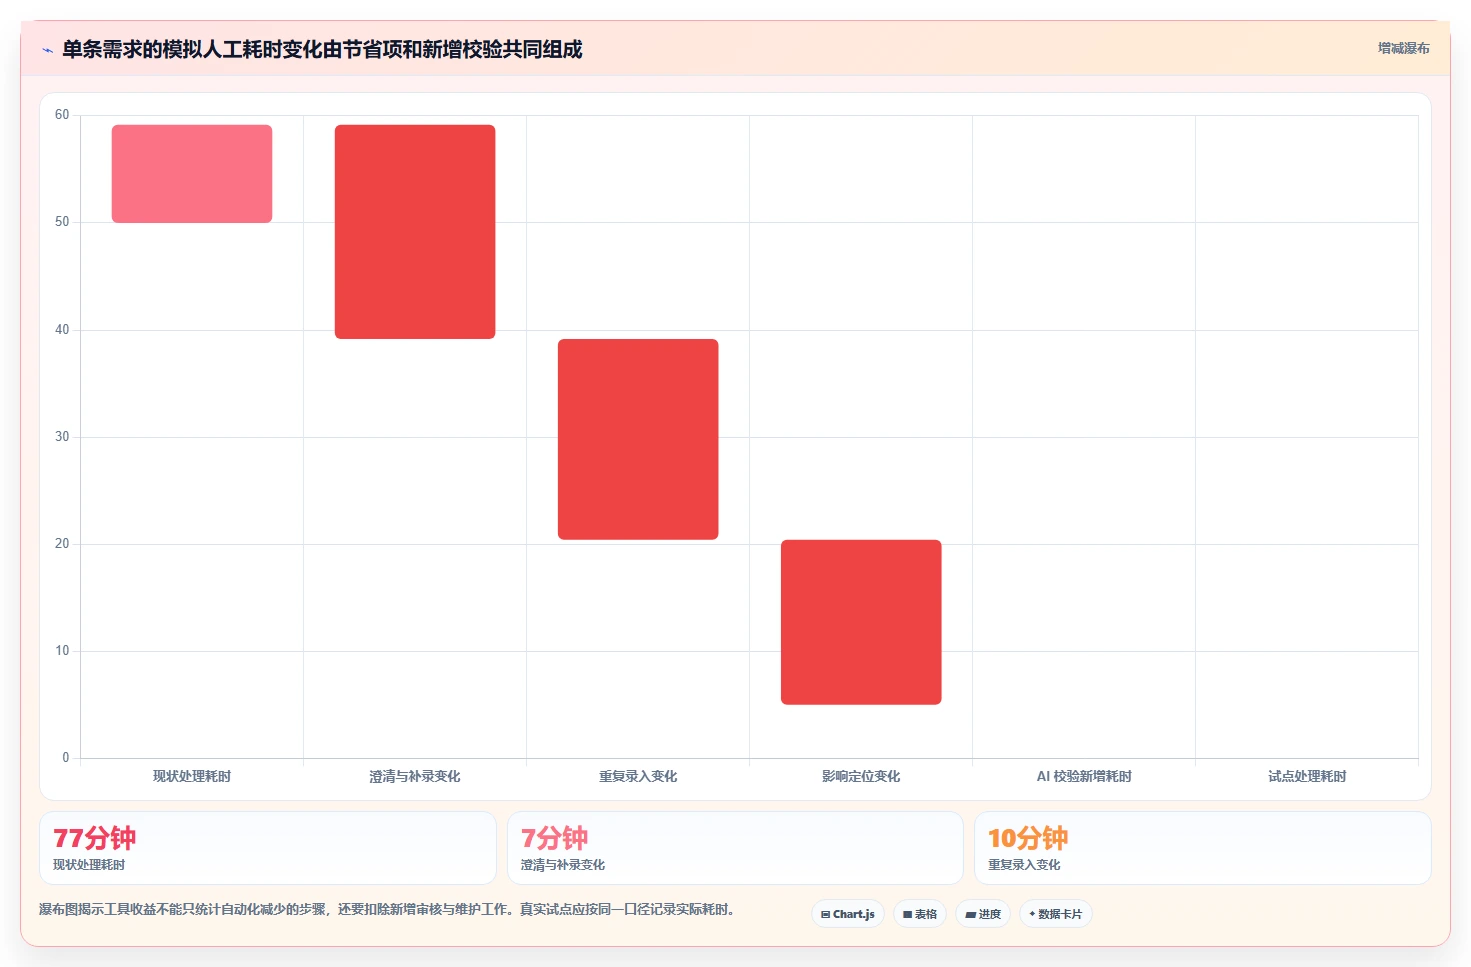
Task: Click the red 澄清与补录变化 waterfall bar
Action: coord(415,232)
